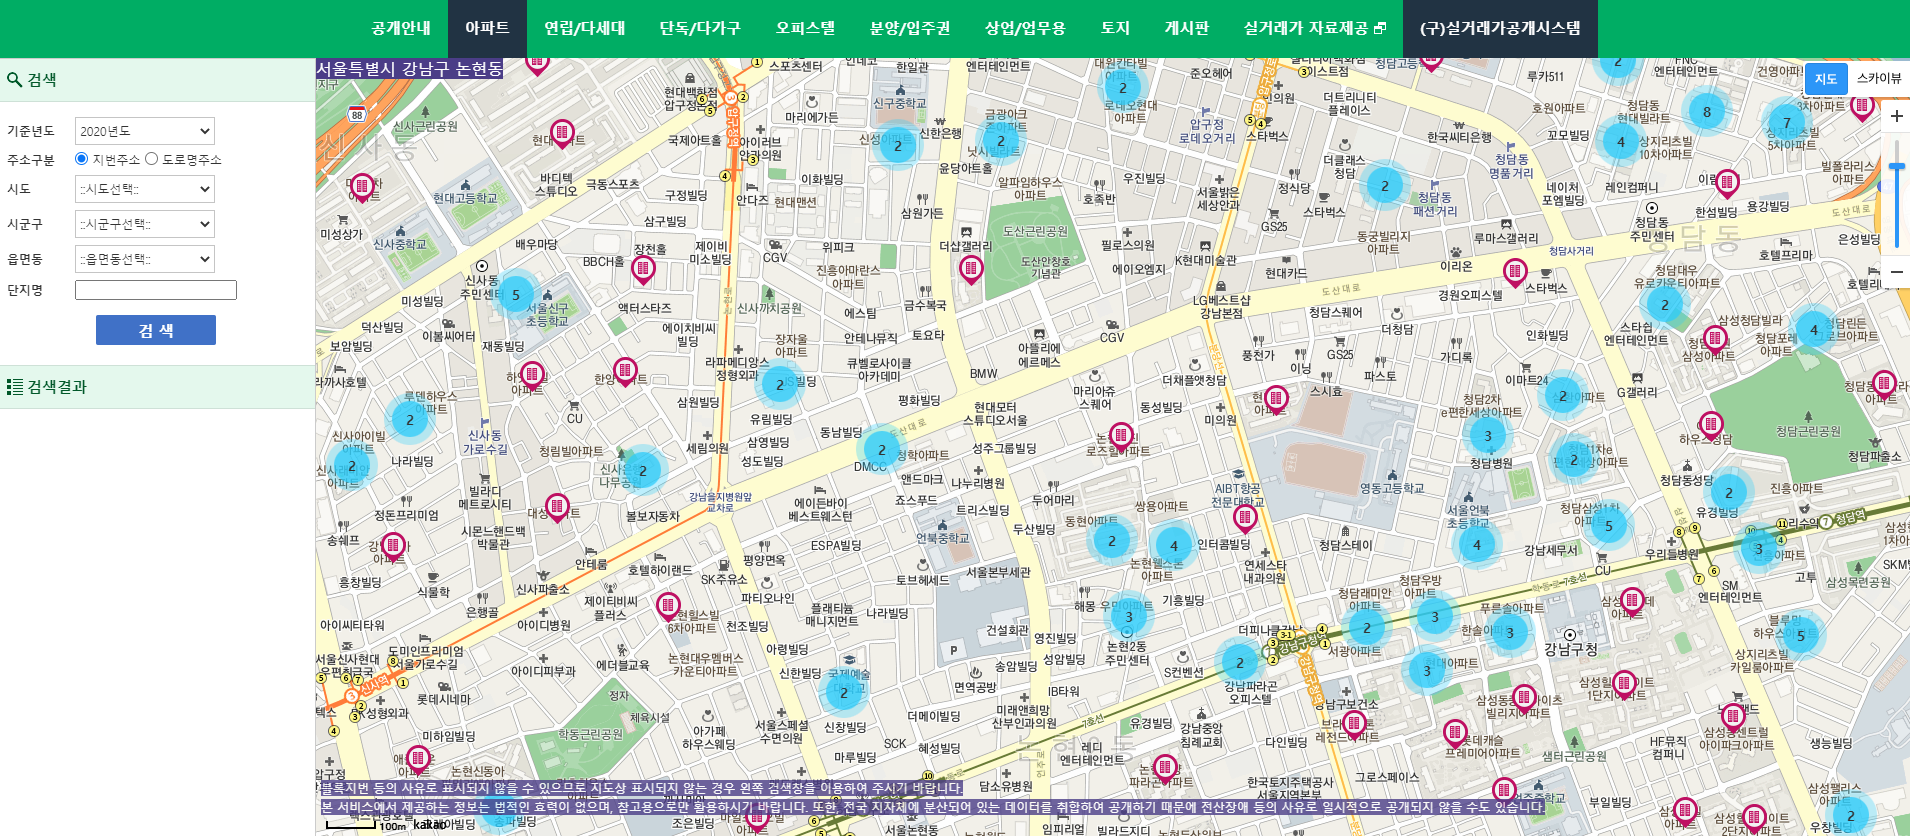1910x836 pixels.
Task: Switch to the 토지 tab
Action: coord(1115,28)
